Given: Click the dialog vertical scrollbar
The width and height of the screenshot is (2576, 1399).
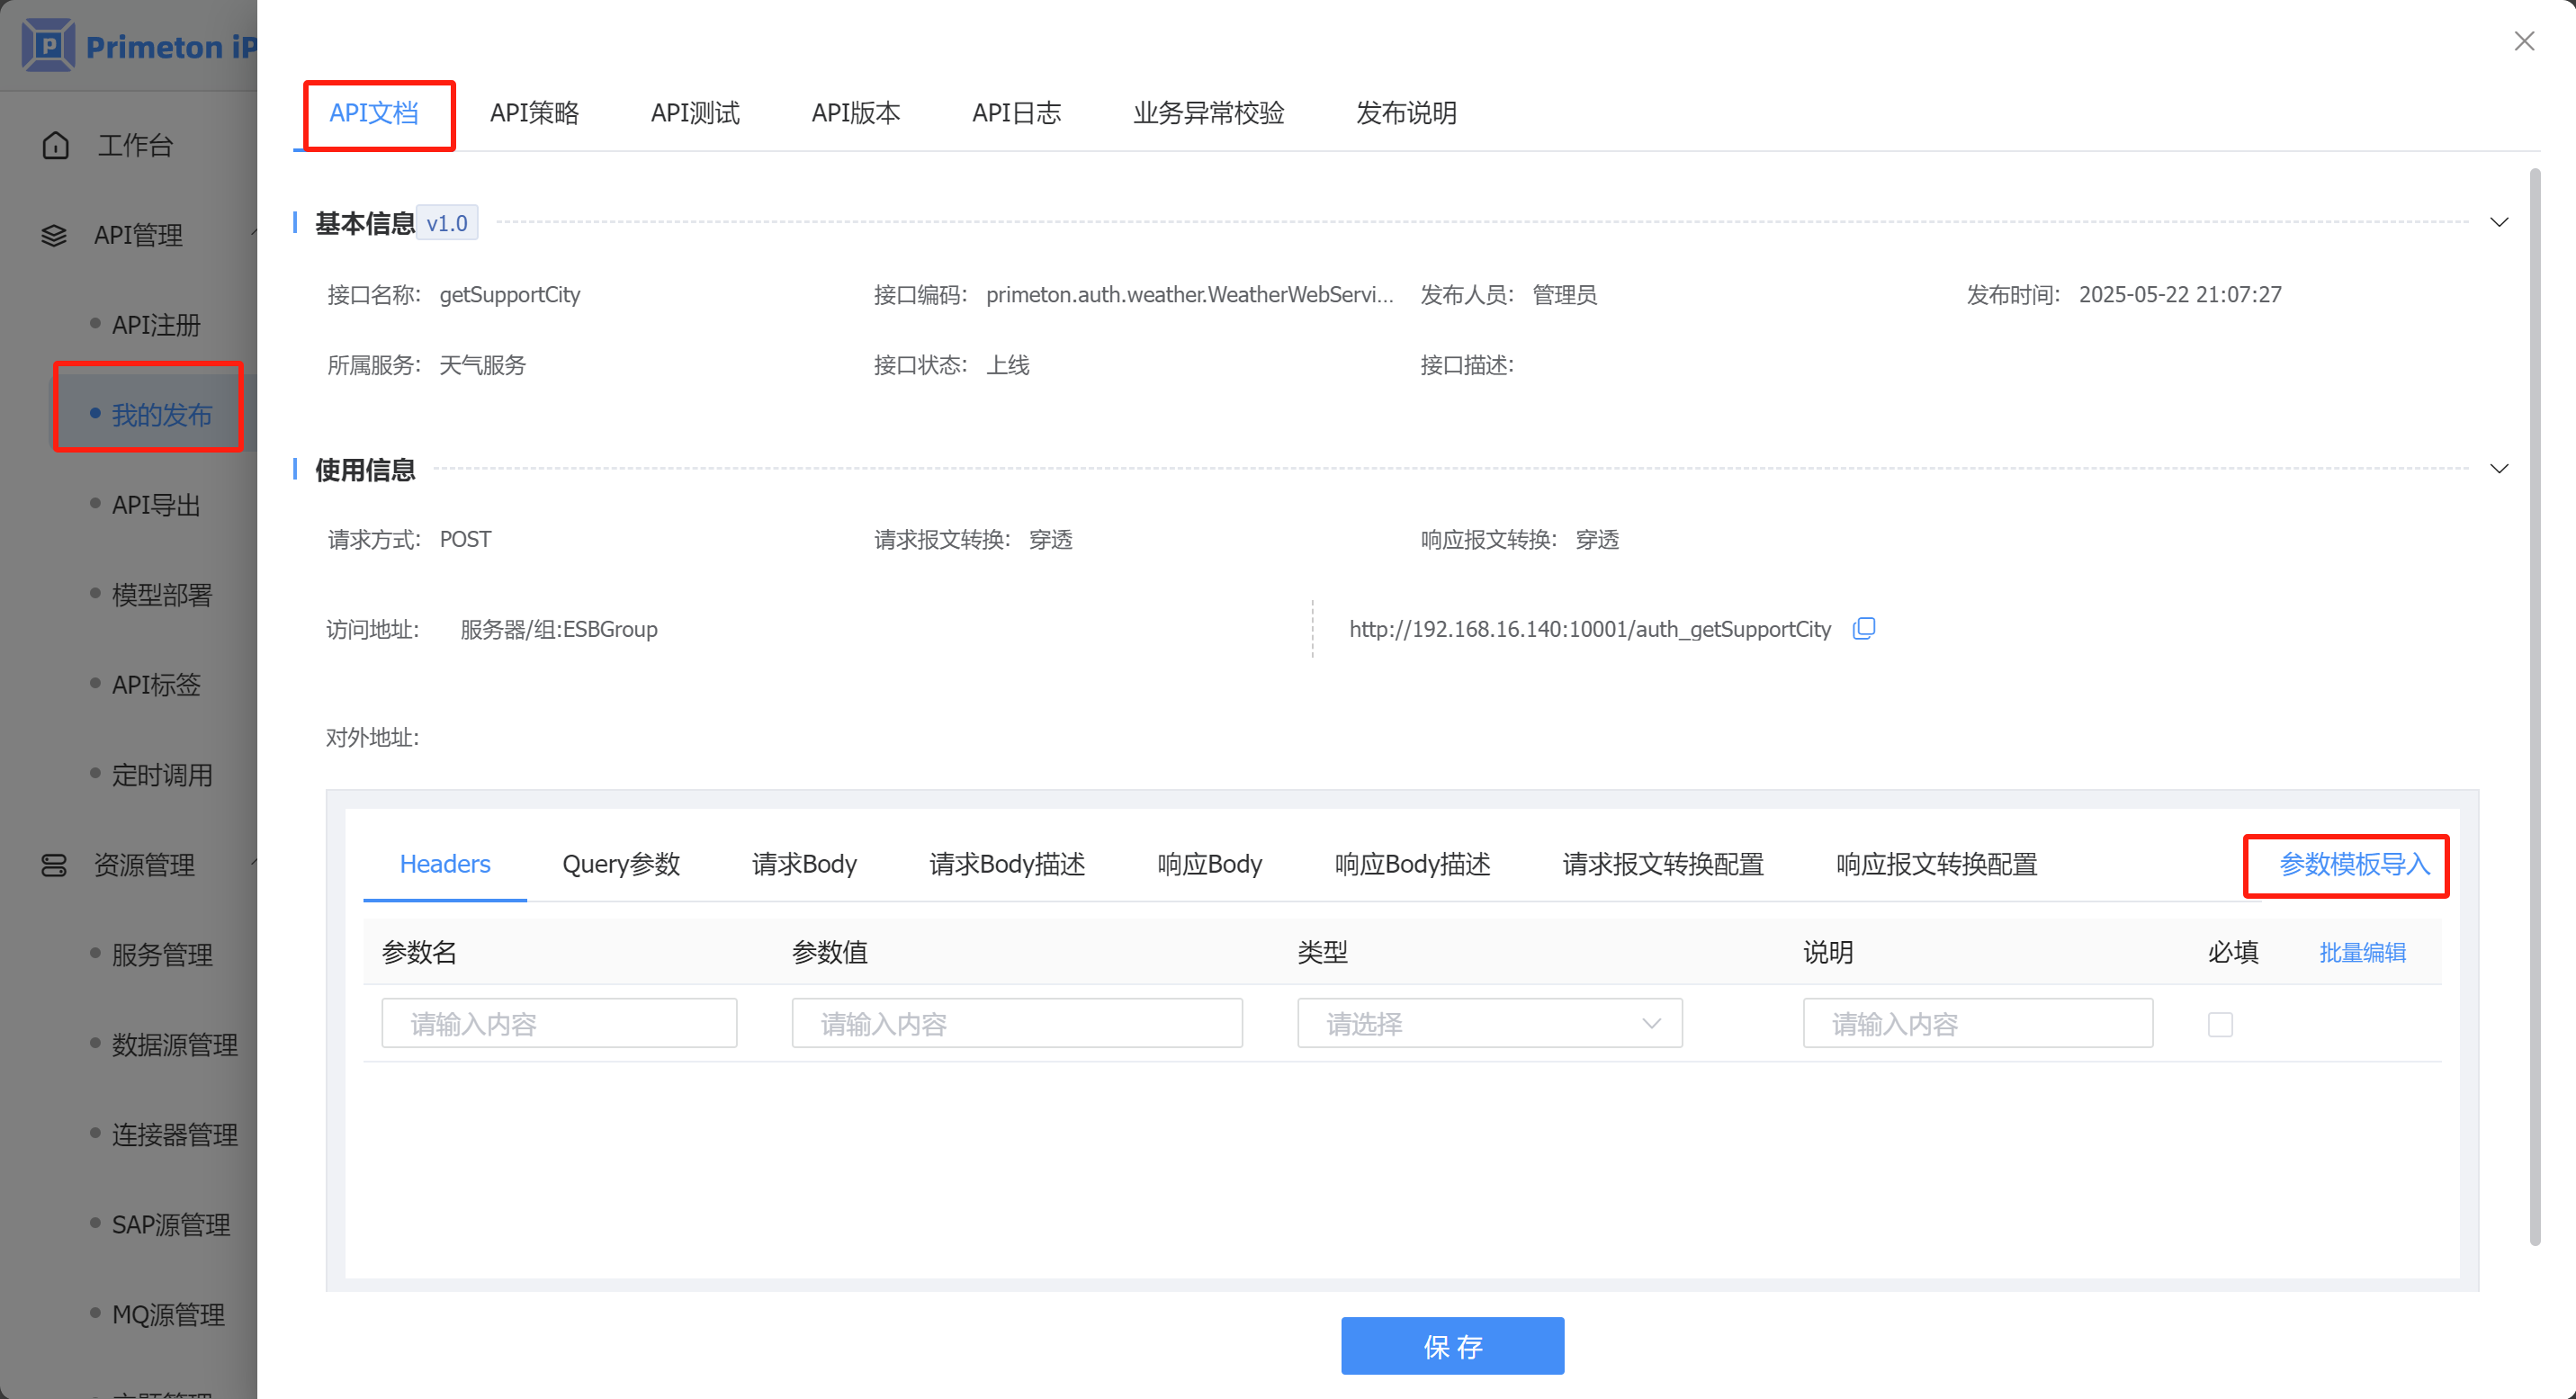Looking at the screenshot, I should pyautogui.click(x=2534, y=700).
